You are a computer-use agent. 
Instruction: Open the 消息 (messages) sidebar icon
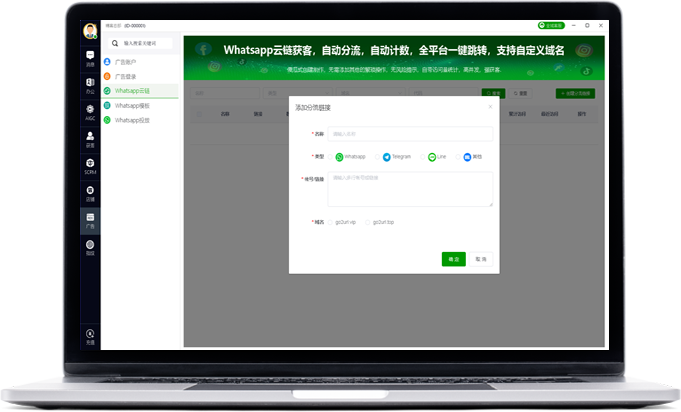(x=90, y=57)
